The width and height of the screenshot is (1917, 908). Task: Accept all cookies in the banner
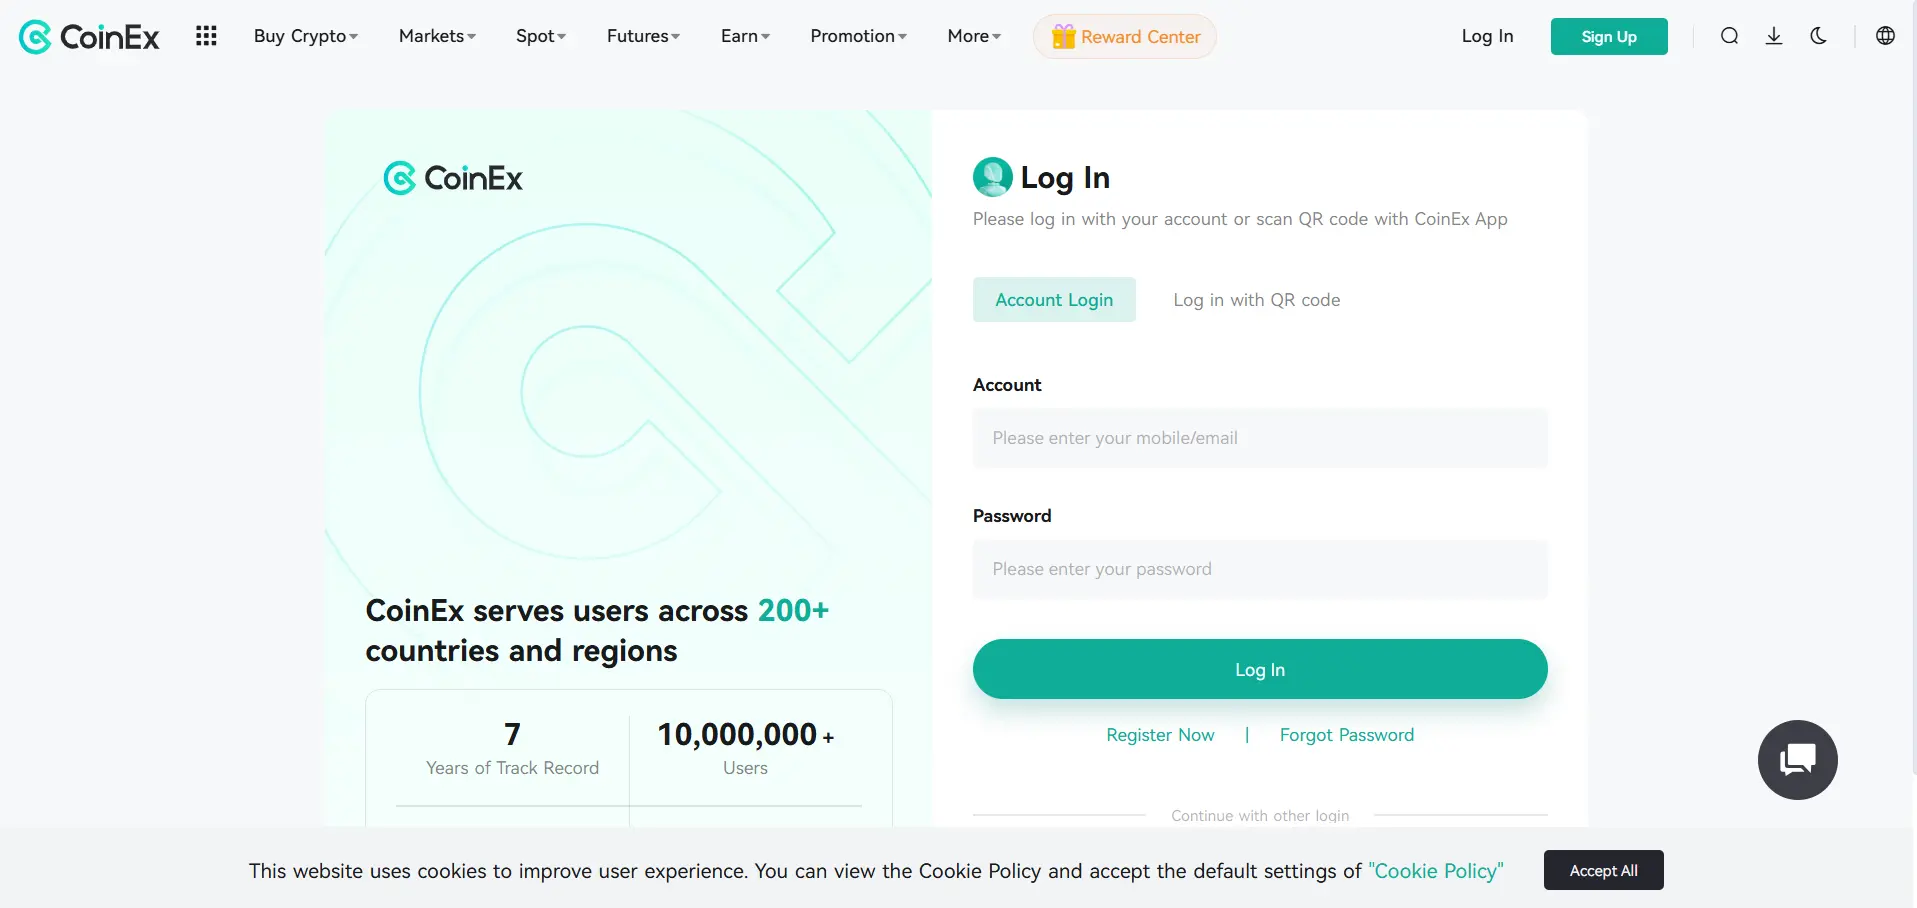coord(1603,870)
